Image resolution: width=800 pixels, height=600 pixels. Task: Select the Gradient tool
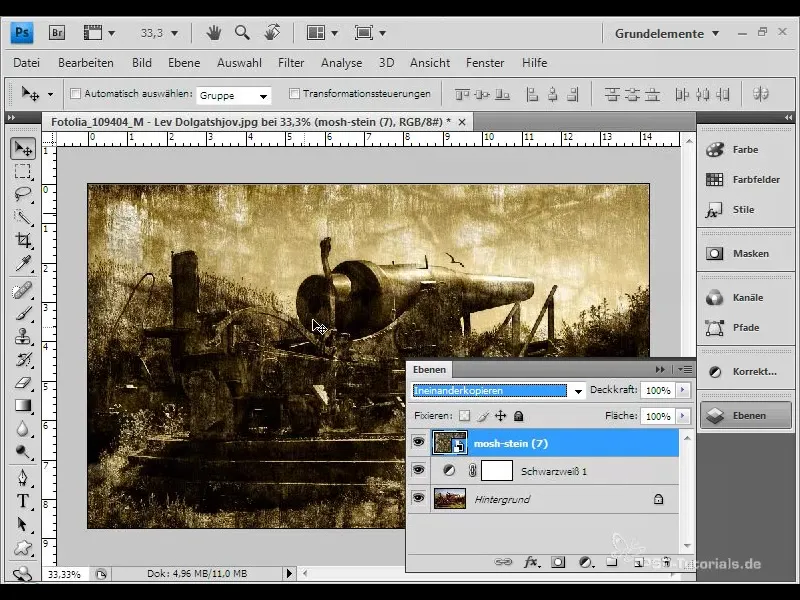[23, 405]
